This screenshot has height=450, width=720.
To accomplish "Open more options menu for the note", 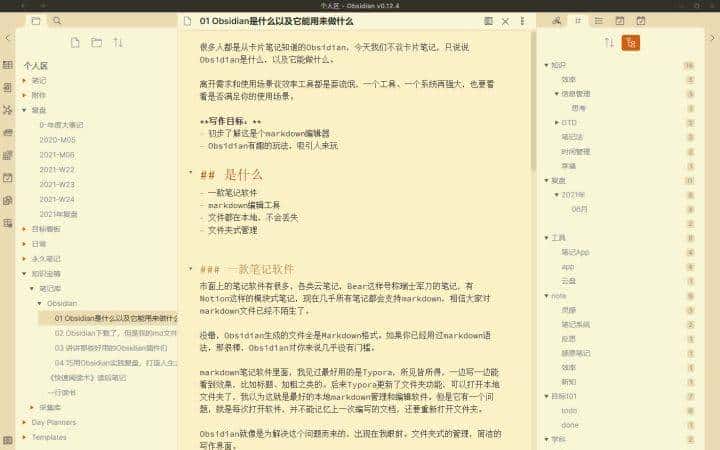I will tap(522, 21).
